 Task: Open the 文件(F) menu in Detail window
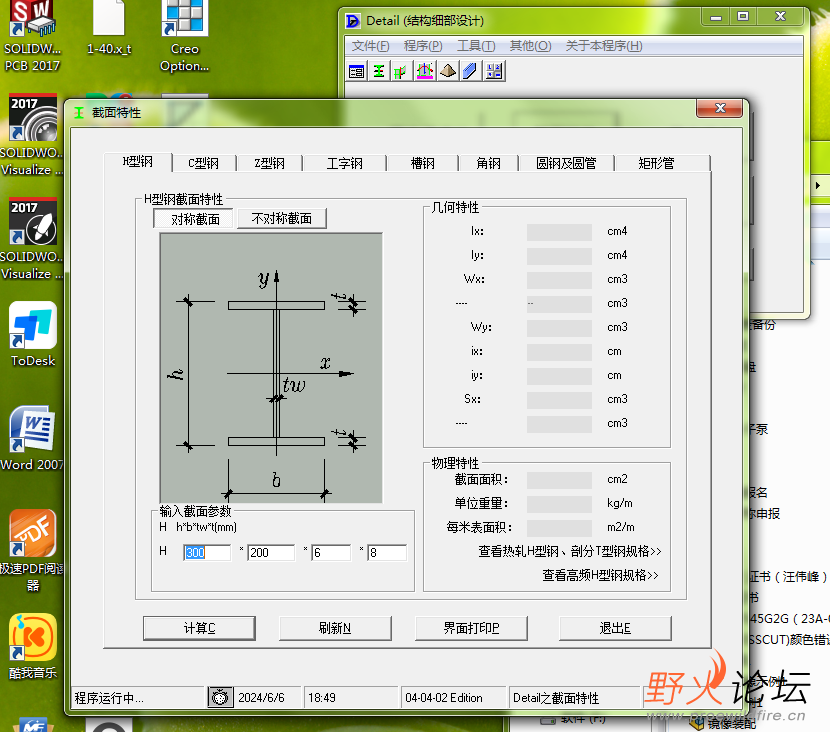coord(371,46)
